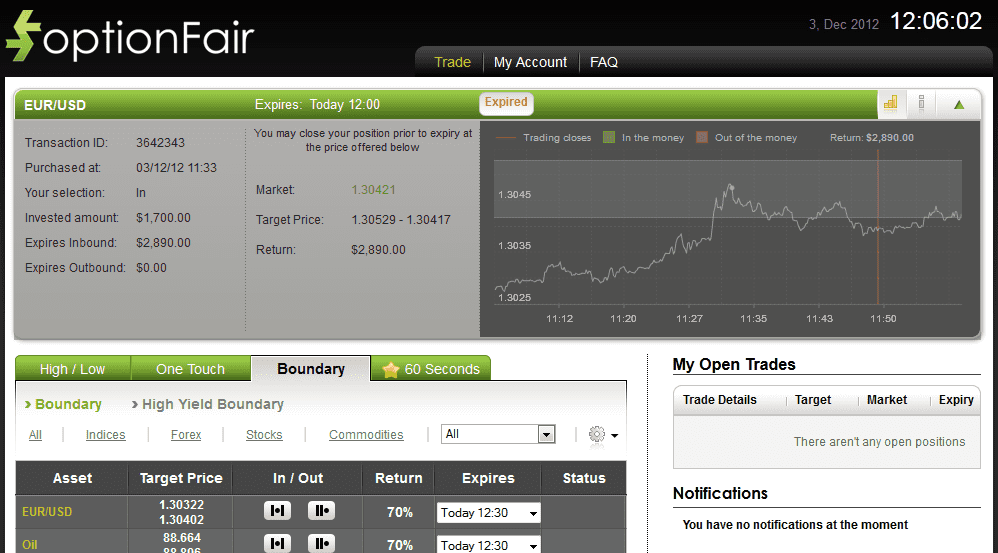Filter assets by Stocks
The image size is (998, 553).
(x=264, y=435)
